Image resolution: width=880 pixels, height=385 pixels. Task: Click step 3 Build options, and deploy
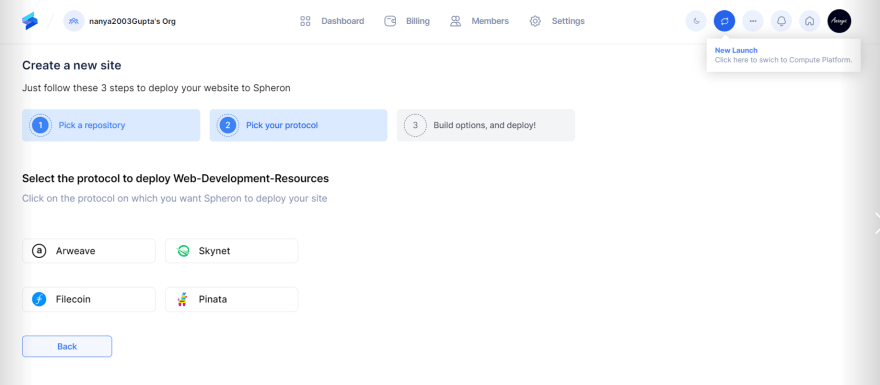(486, 125)
